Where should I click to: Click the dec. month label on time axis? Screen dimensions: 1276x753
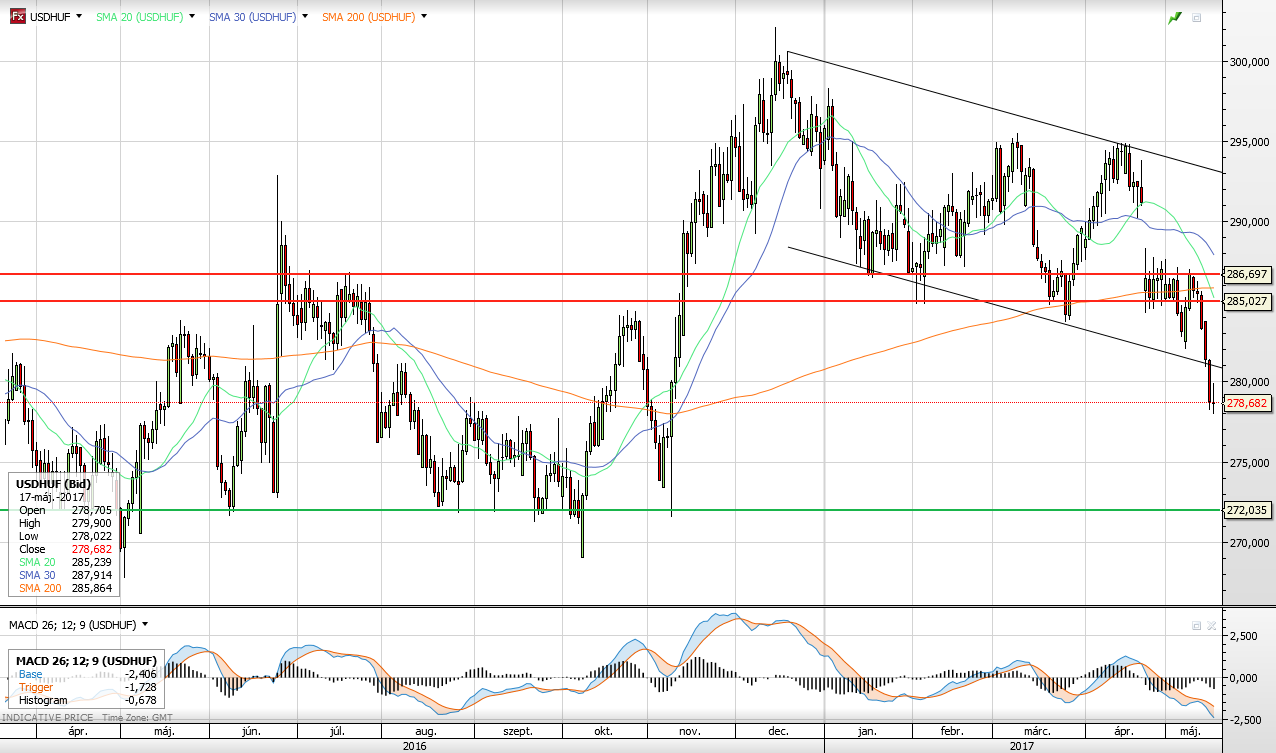(778, 731)
